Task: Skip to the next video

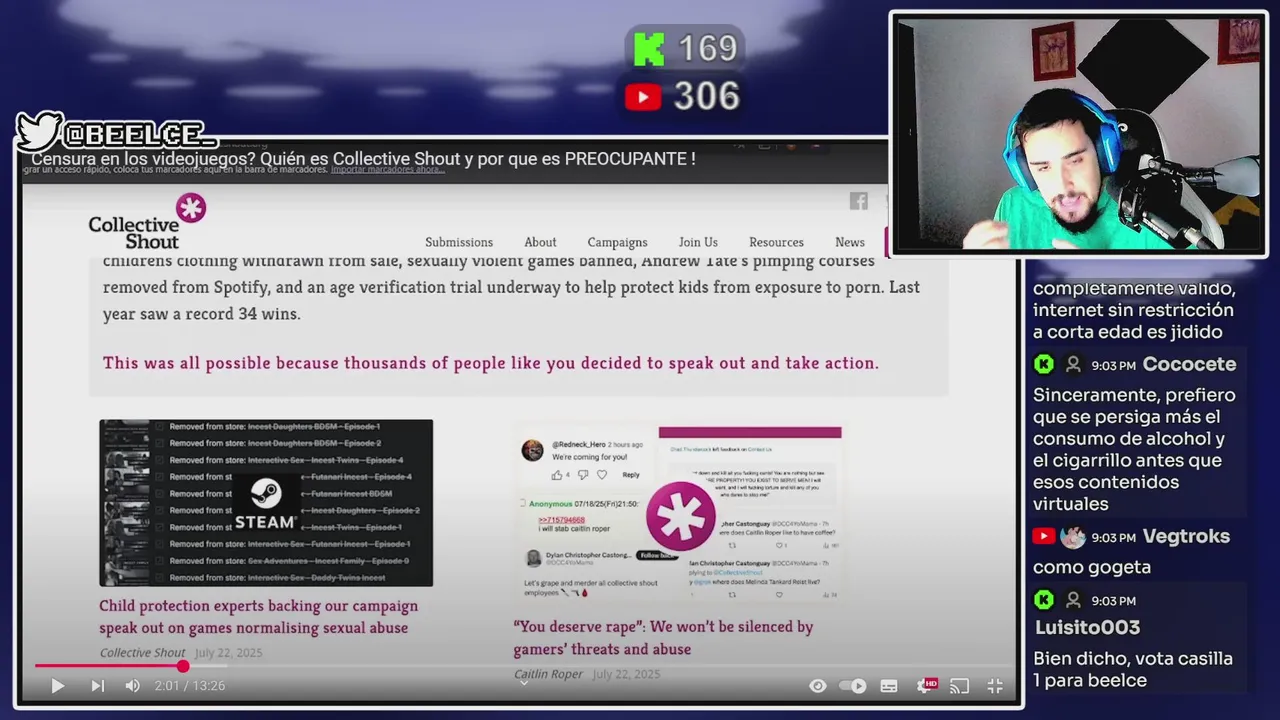Action: (97, 686)
